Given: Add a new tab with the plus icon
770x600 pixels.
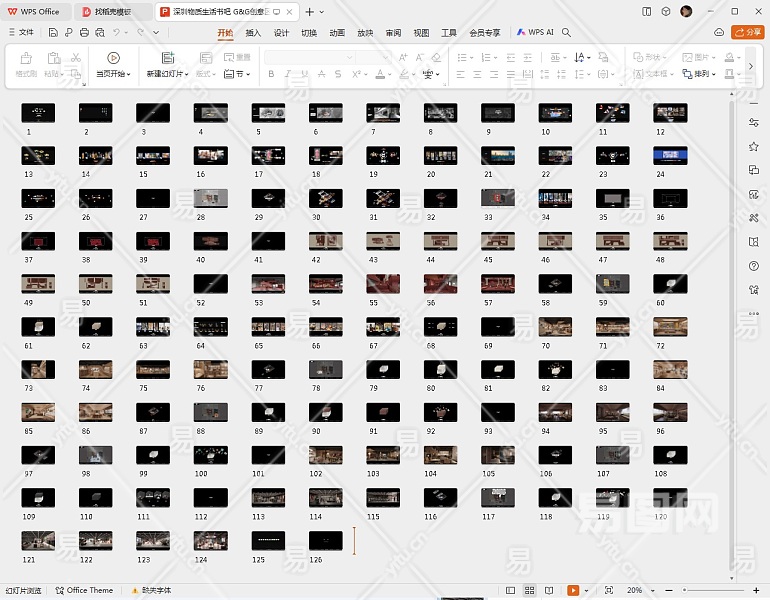Looking at the screenshot, I should (x=309, y=11).
